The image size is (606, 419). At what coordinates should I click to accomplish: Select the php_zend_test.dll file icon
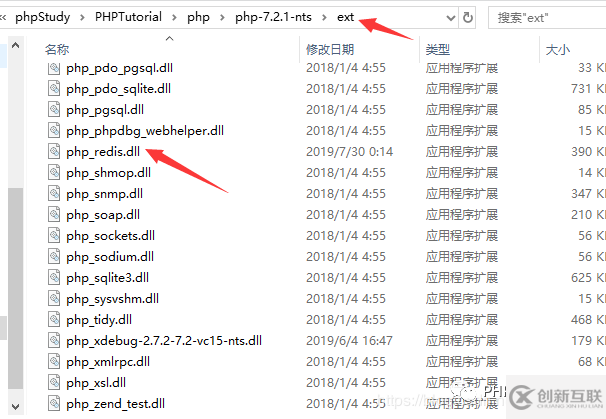point(54,404)
